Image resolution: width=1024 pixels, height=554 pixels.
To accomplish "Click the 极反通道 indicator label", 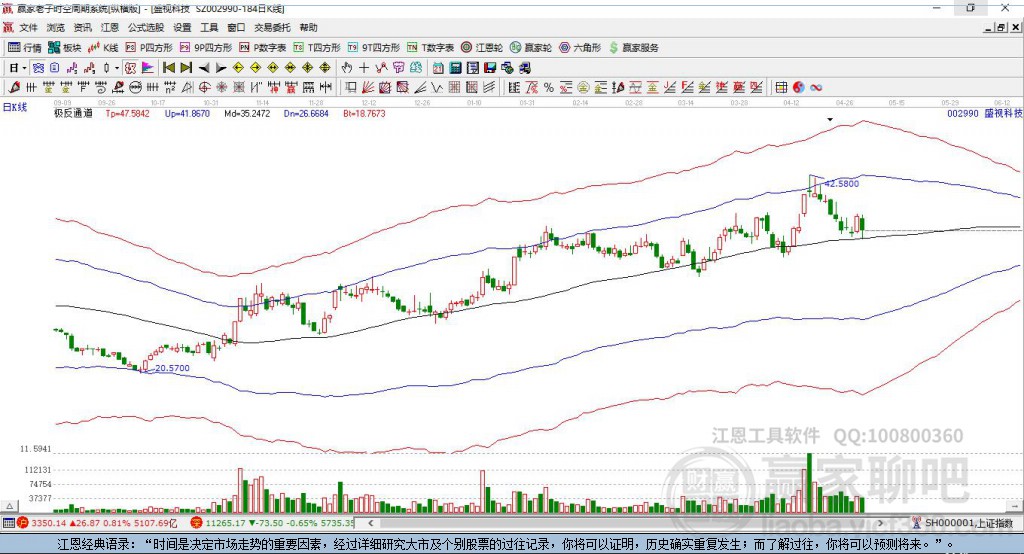I will pyautogui.click(x=73, y=113).
